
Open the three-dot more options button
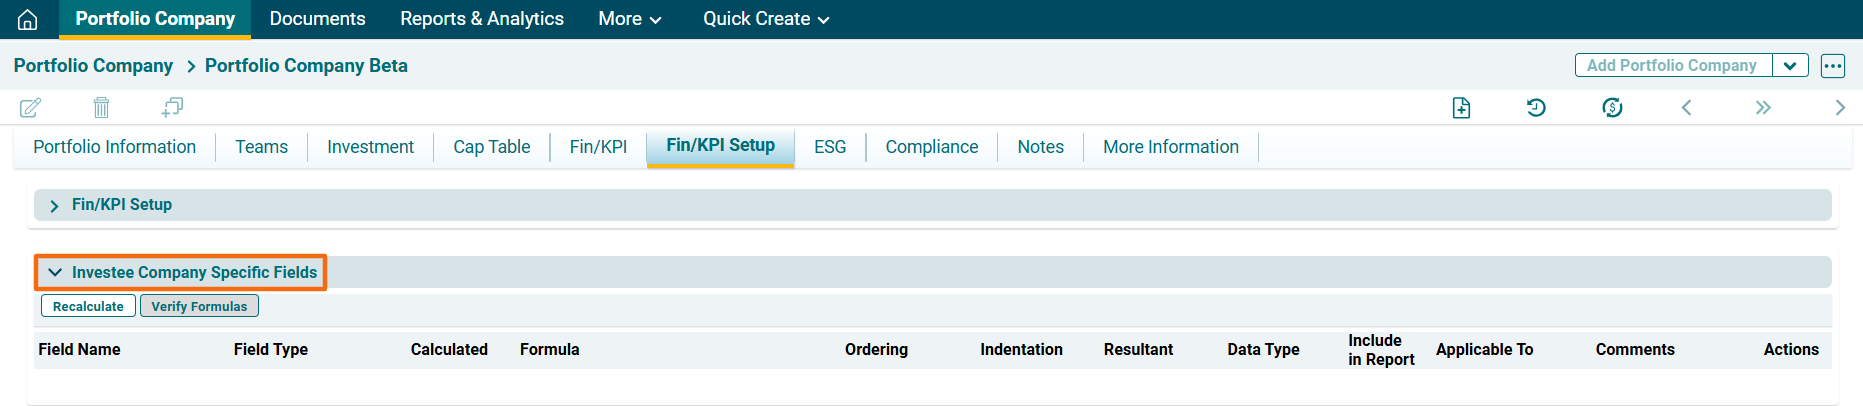pyautogui.click(x=1832, y=66)
